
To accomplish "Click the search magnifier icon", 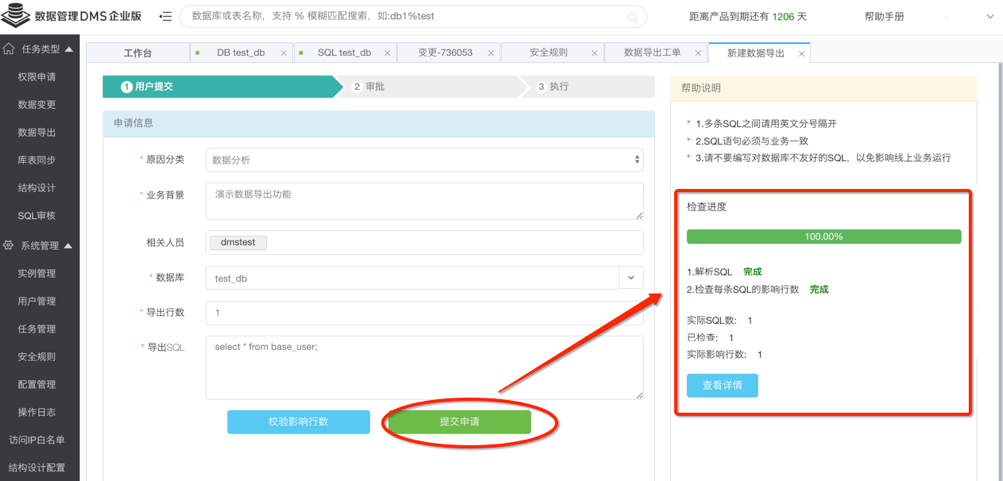I will [x=632, y=17].
